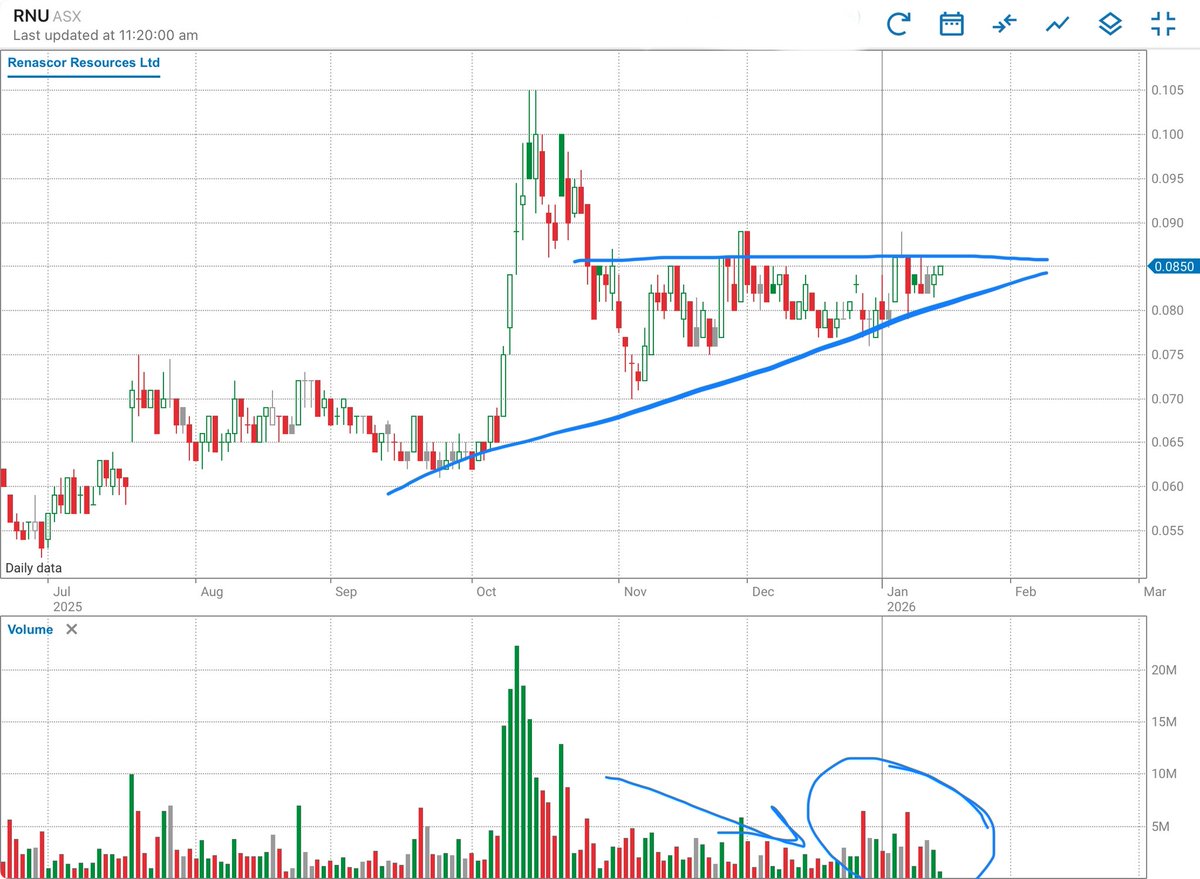1200x879 pixels.
Task: Click the collapse fullscreen icon
Action: (1163, 24)
